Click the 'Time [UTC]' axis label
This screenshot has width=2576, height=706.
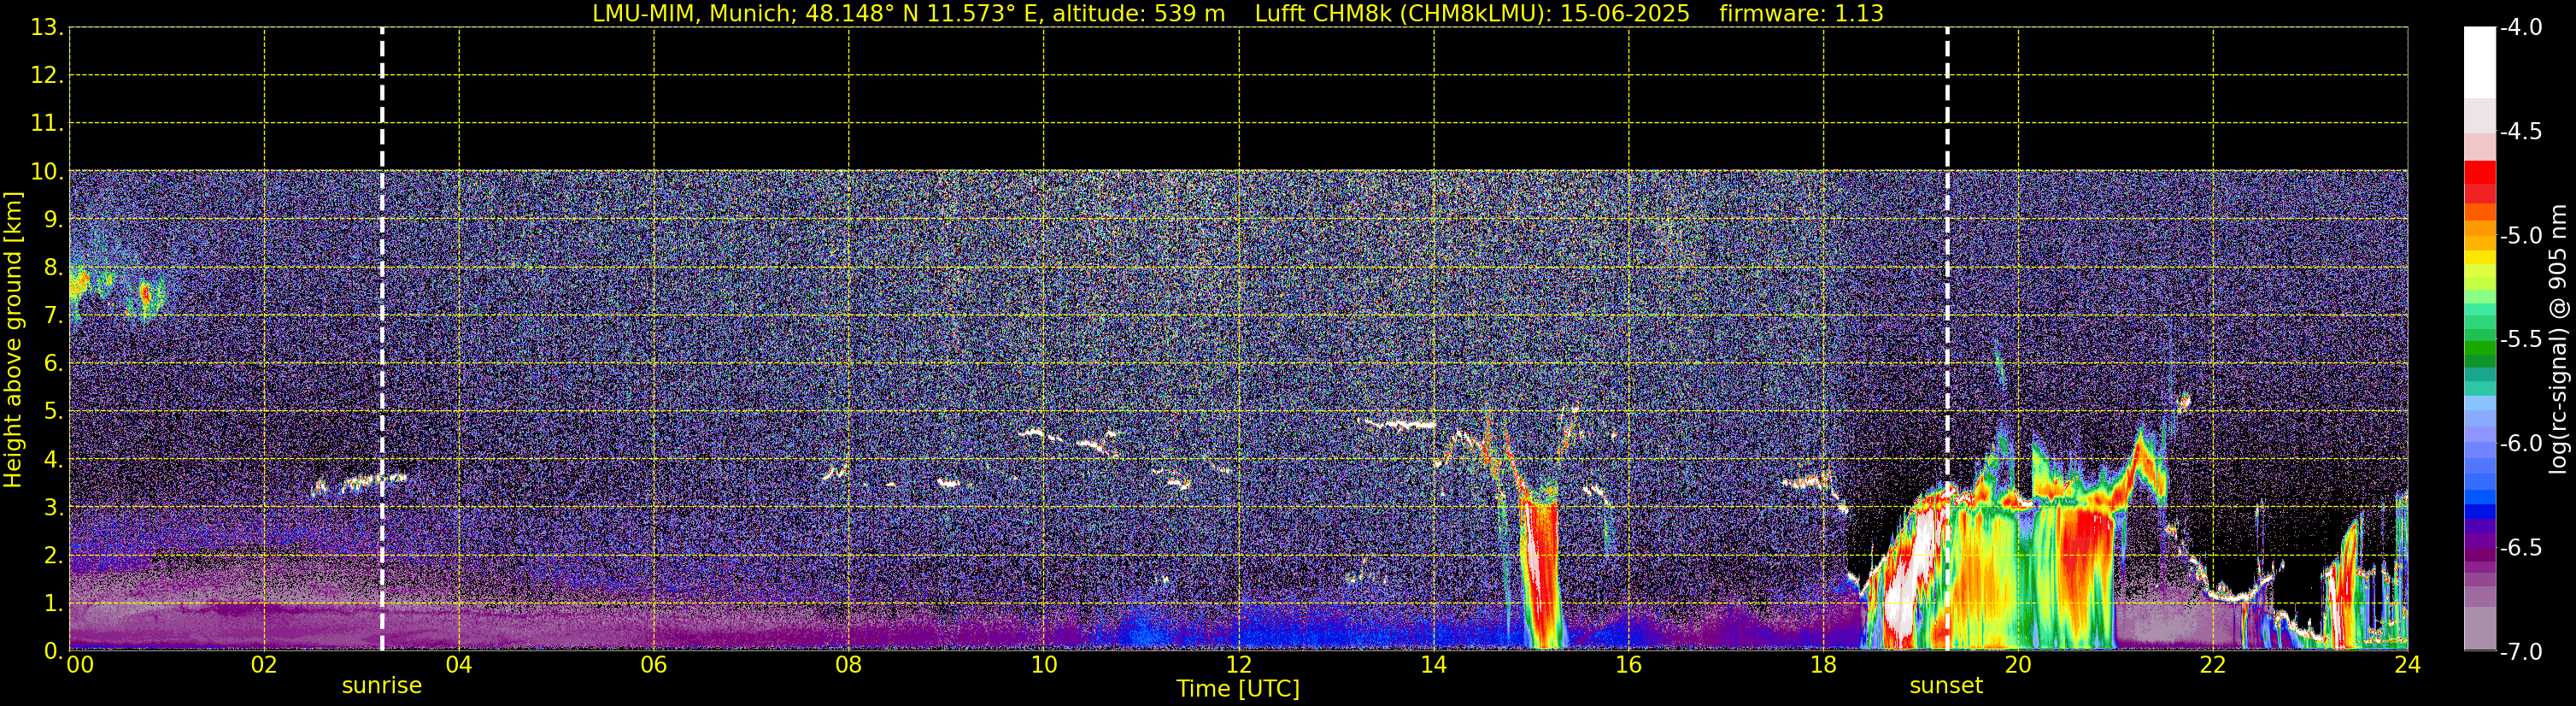[1238, 689]
